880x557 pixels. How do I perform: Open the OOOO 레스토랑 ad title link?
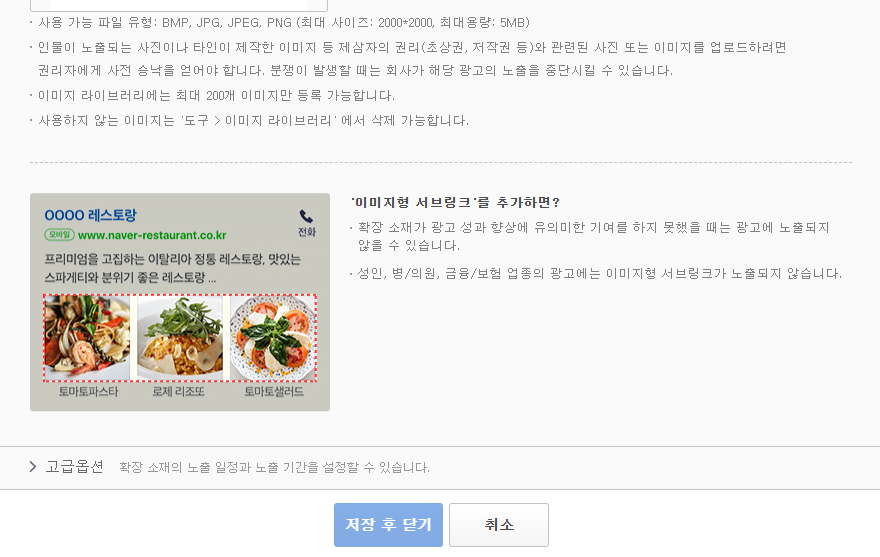click(90, 215)
